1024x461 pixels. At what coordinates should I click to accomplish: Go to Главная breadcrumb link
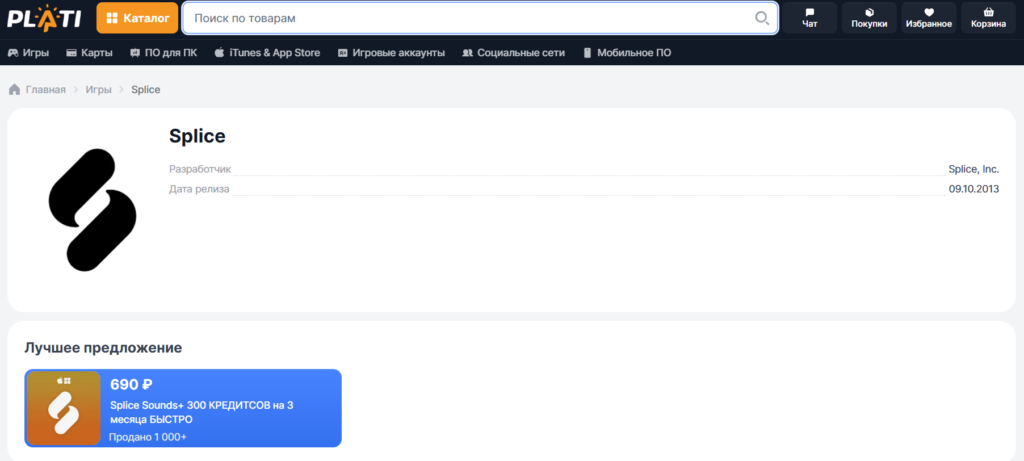coord(46,89)
